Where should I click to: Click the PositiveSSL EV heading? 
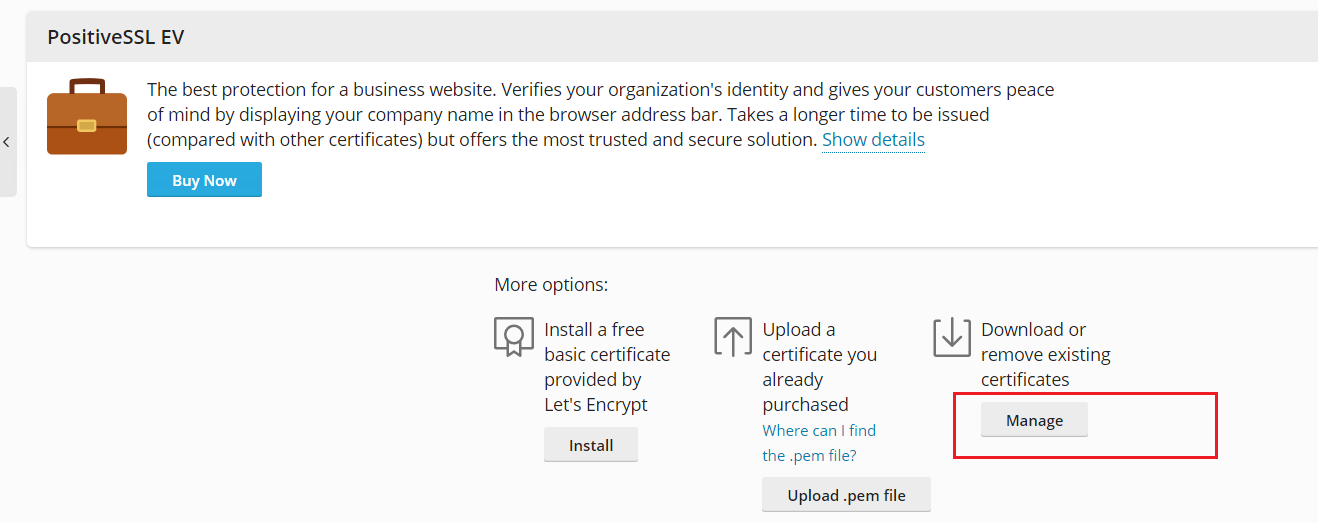[116, 37]
